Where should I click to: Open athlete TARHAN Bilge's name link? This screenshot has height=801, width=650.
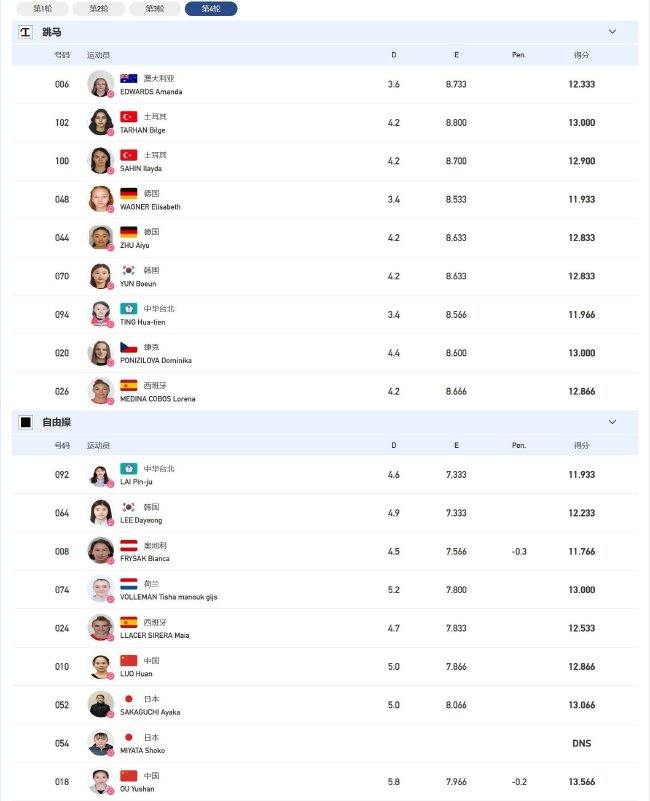coord(141,130)
